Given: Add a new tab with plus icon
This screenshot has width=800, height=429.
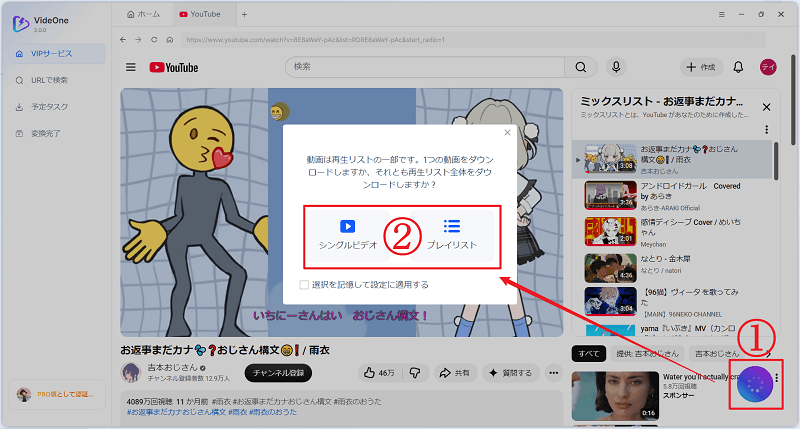Looking at the screenshot, I should pyautogui.click(x=244, y=14).
